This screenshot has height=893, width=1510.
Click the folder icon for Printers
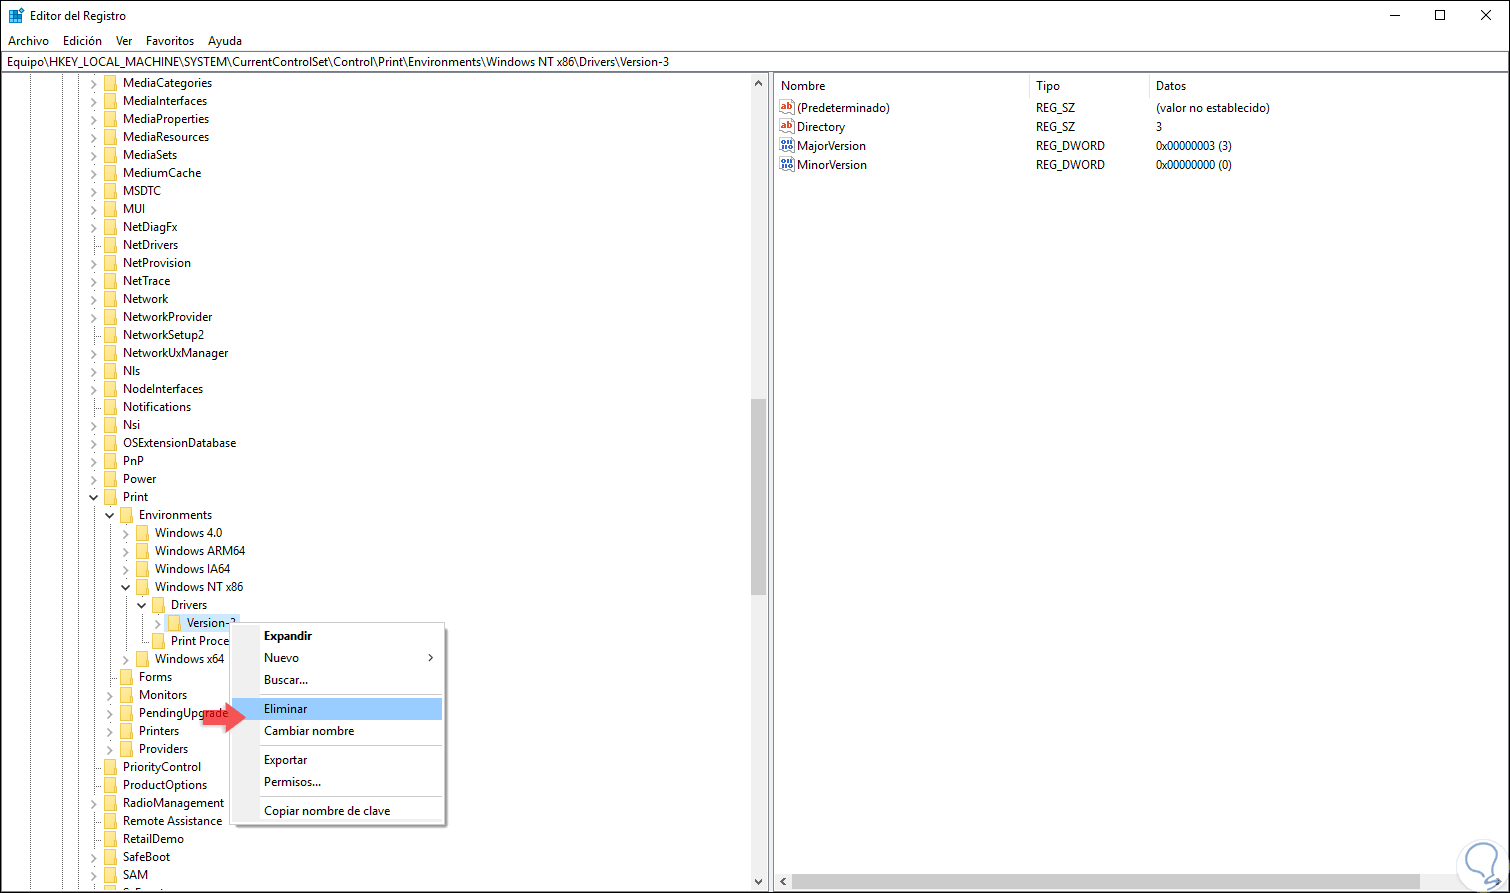(x=126, y=731)
